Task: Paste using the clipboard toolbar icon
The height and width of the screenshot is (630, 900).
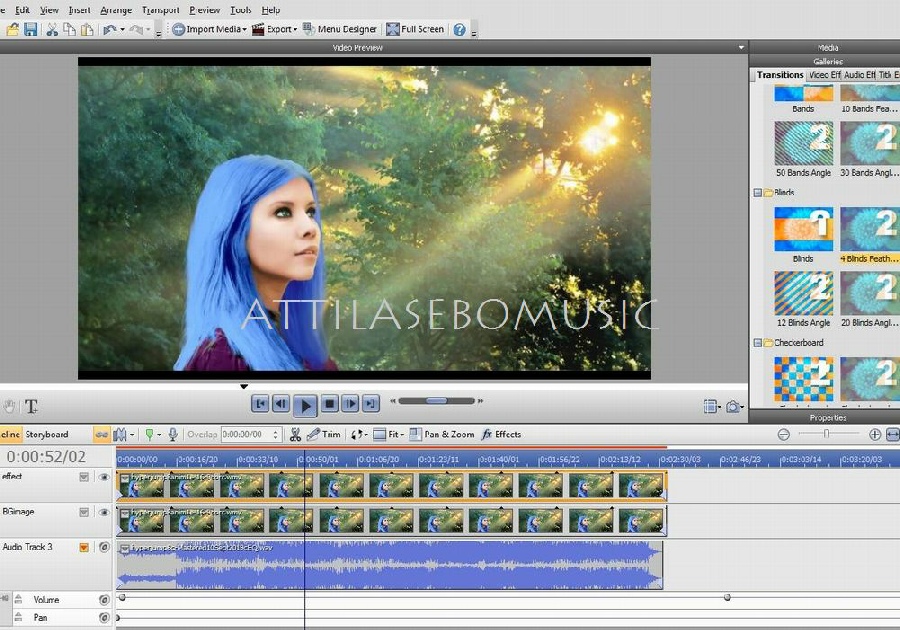Action: tap(87, 29)
